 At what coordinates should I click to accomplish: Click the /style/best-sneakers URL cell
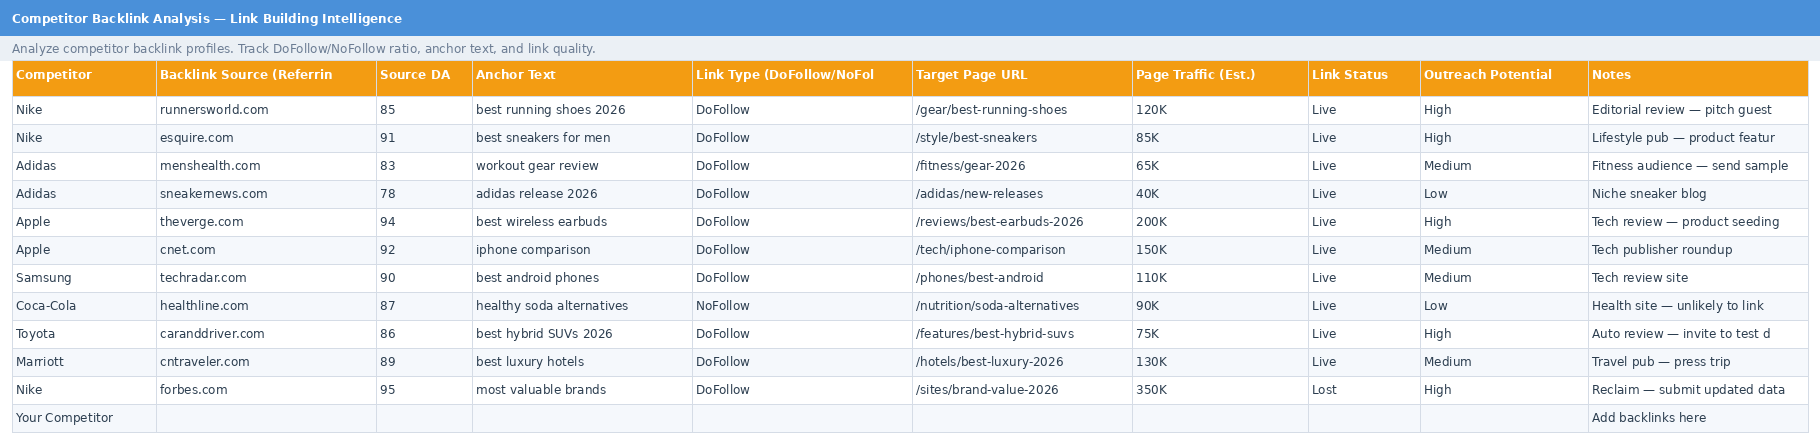coord(1022,139)
